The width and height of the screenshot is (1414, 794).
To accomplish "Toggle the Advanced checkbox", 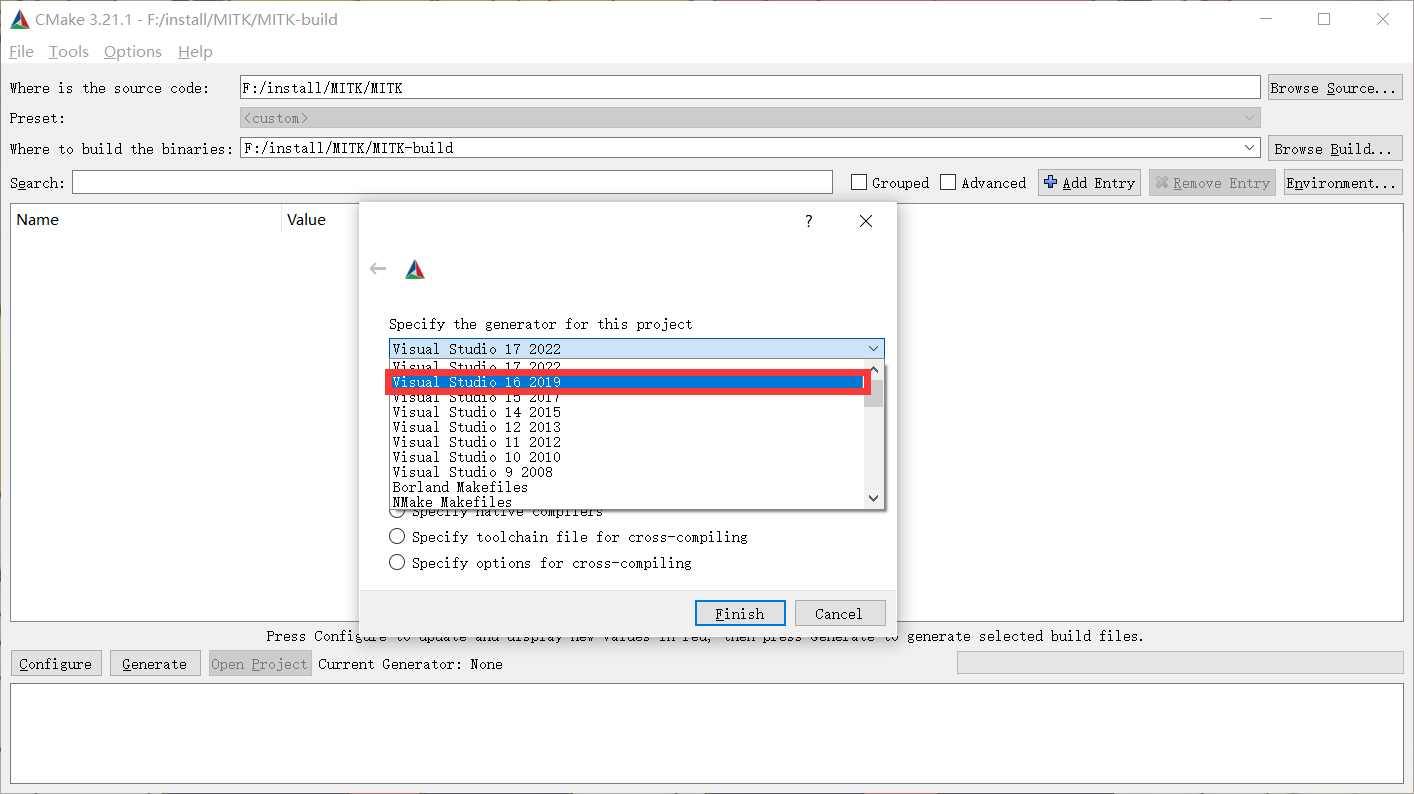I will (948, 182).
